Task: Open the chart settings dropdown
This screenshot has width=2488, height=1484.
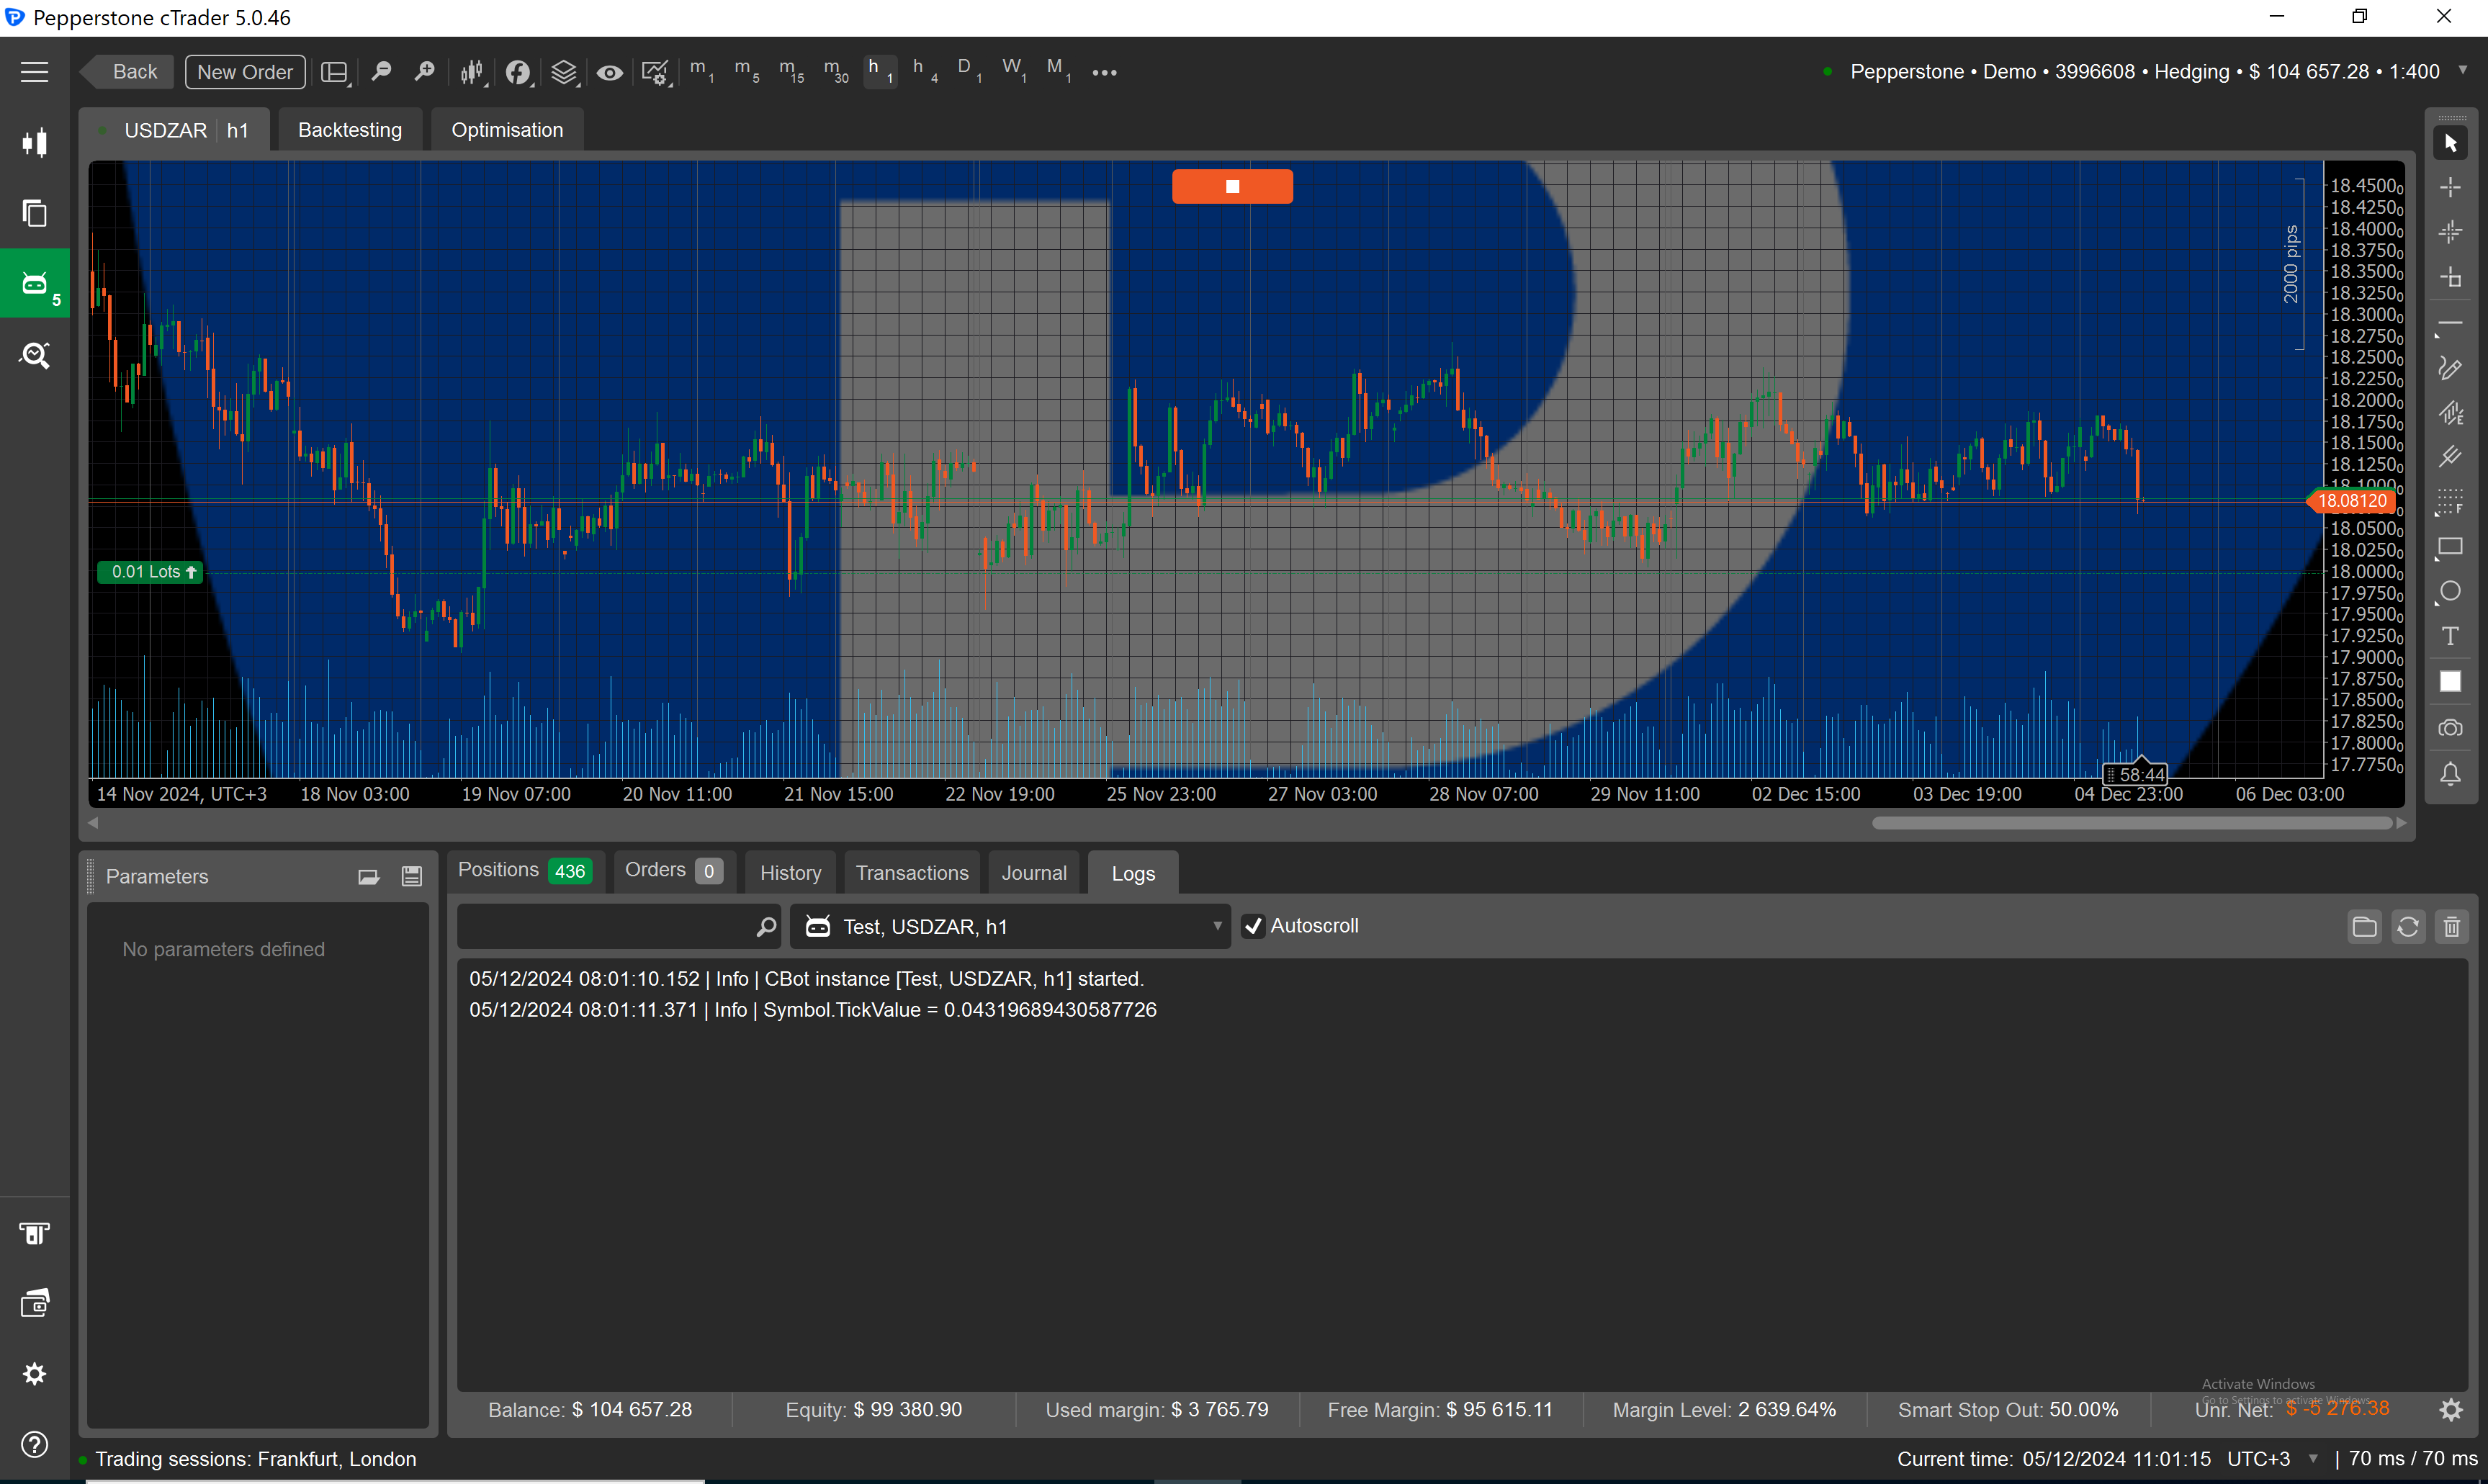Action: pyautogui.click(x=655, y=72)
